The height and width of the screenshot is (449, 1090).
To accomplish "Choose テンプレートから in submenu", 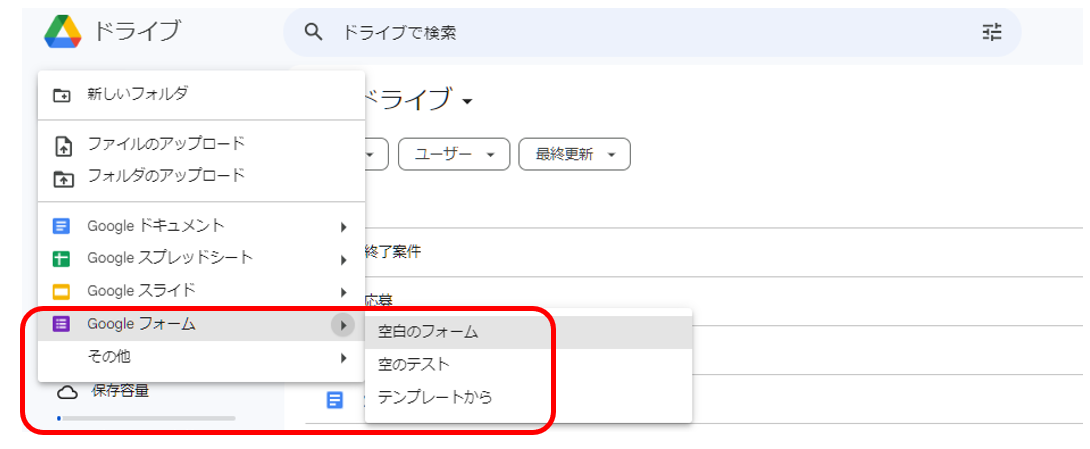I will pos(528,397).
